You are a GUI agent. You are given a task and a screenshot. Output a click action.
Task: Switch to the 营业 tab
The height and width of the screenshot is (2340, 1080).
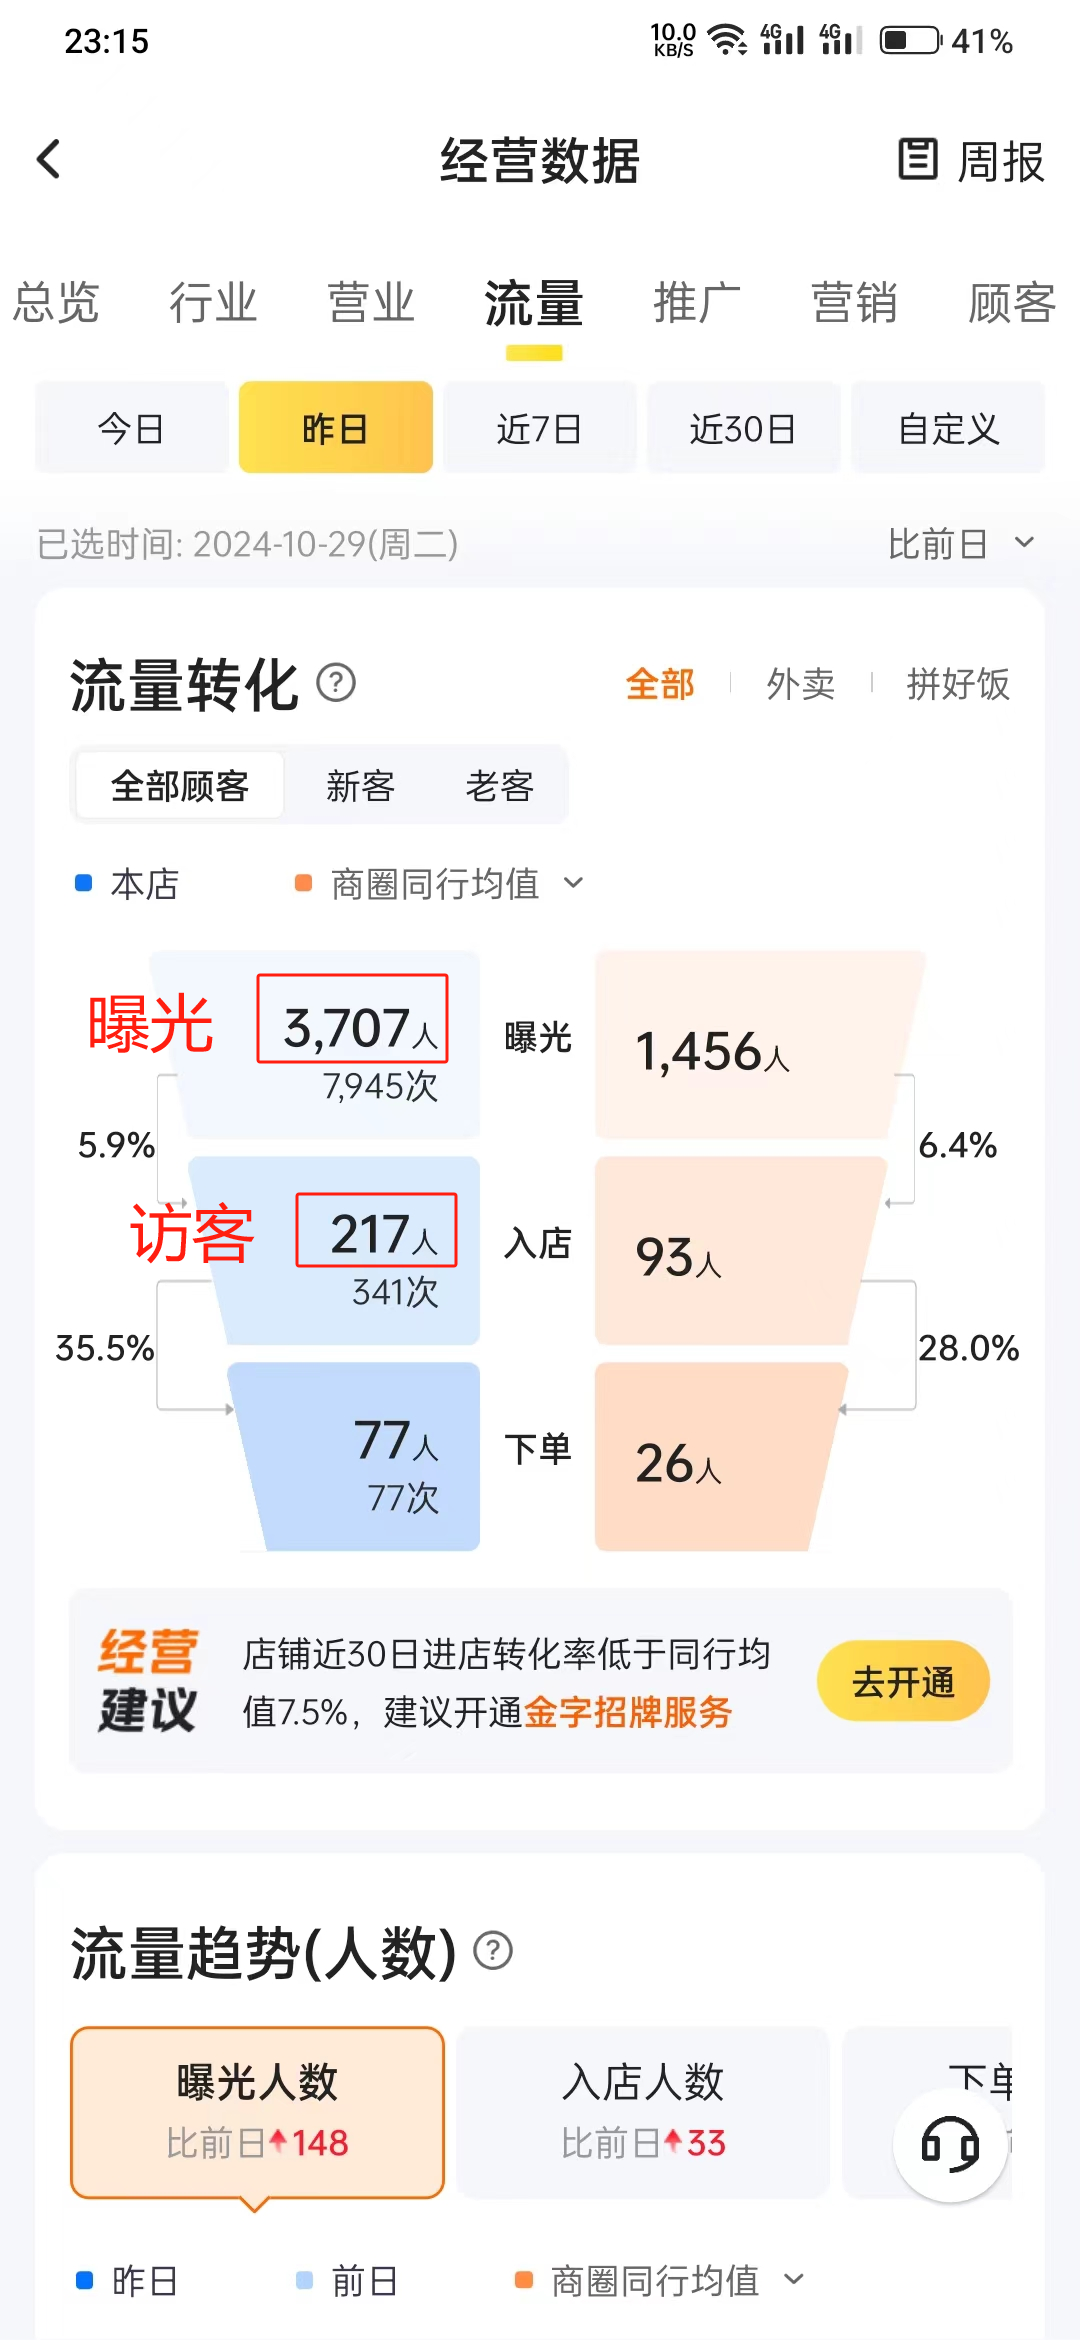coord(371,302)
